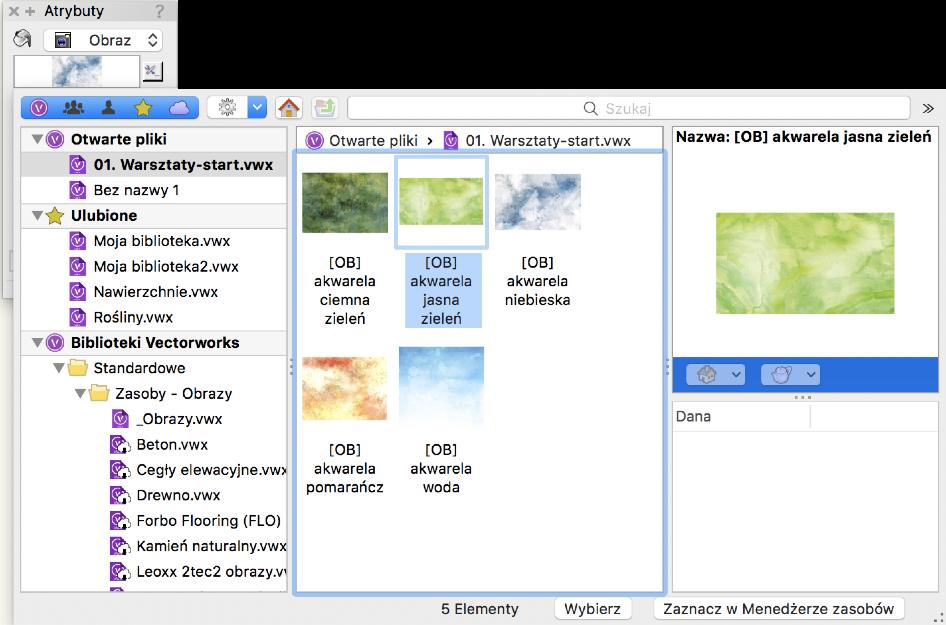
Task: Click the gear settings icon
Action: pyautogui.click(x=227, y=108)
